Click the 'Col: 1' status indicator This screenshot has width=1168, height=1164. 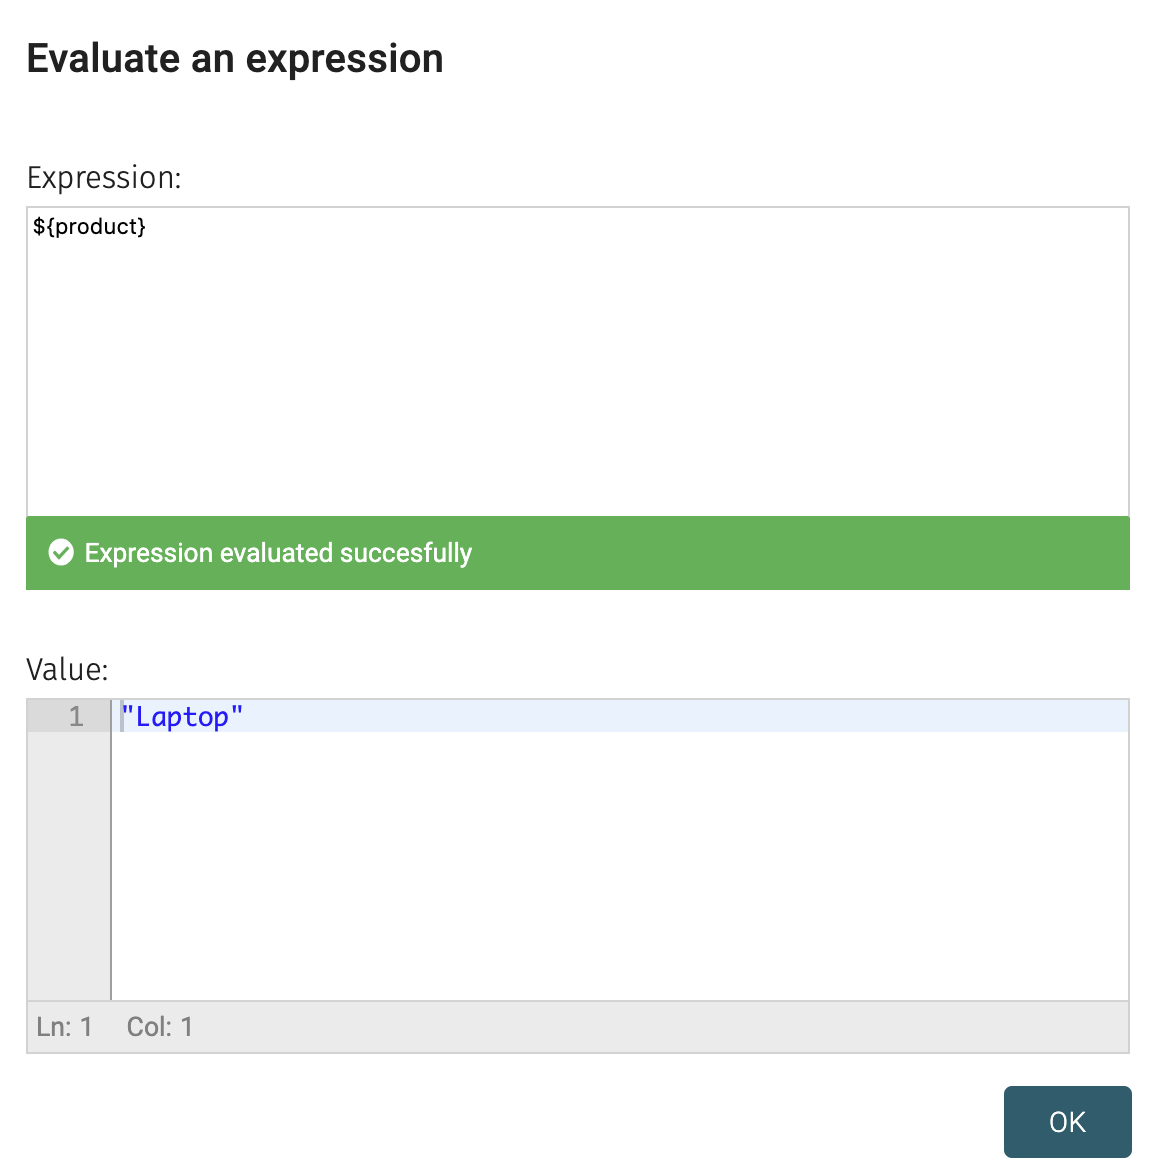[159, 1026]
